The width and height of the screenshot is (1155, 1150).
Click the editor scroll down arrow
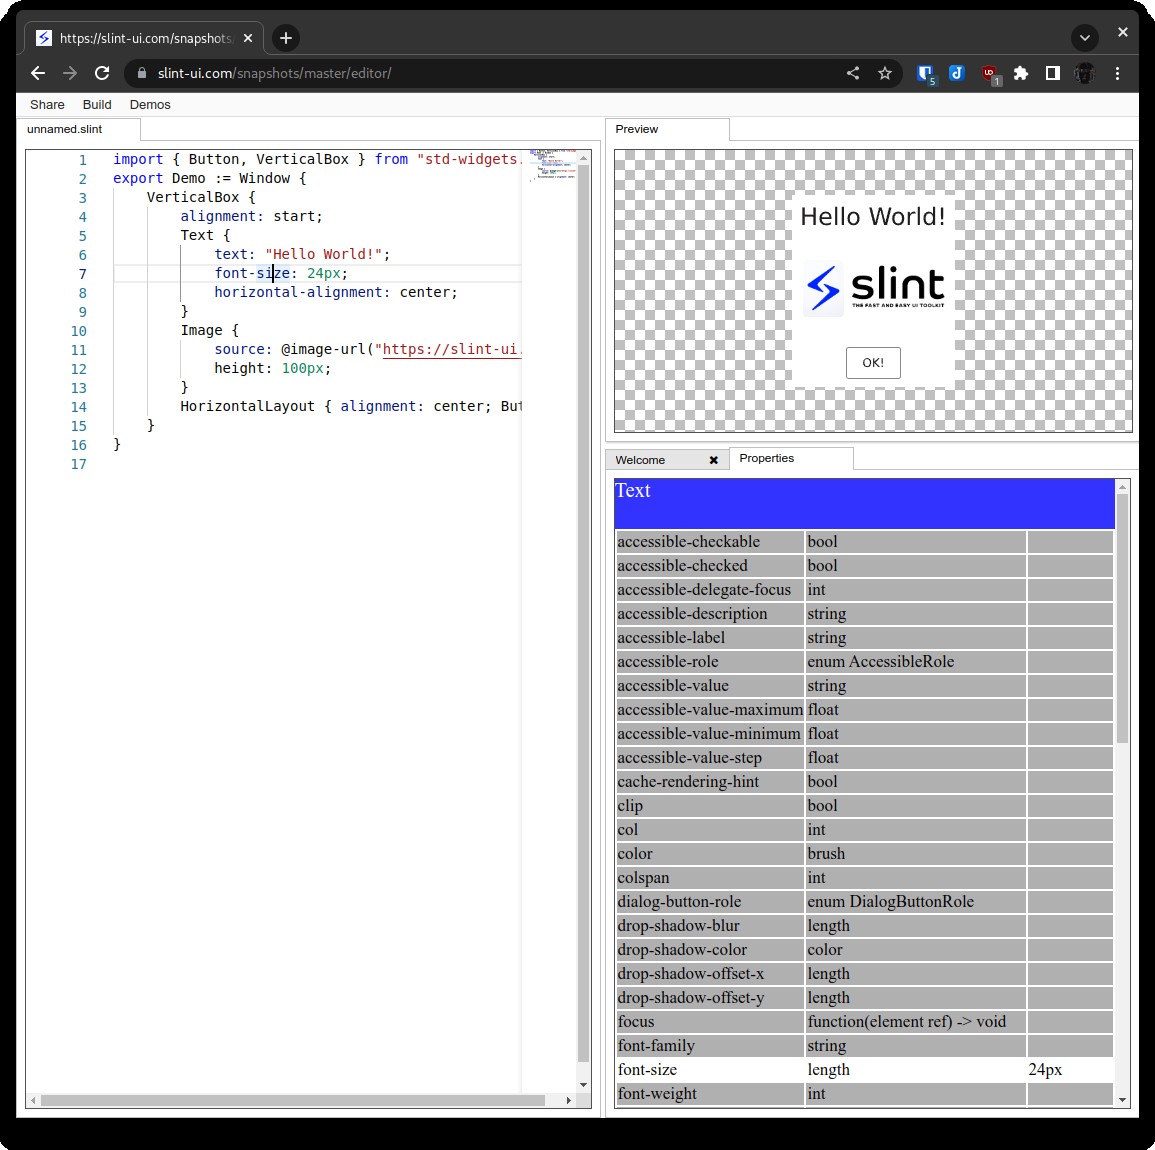click(583, 1084)
